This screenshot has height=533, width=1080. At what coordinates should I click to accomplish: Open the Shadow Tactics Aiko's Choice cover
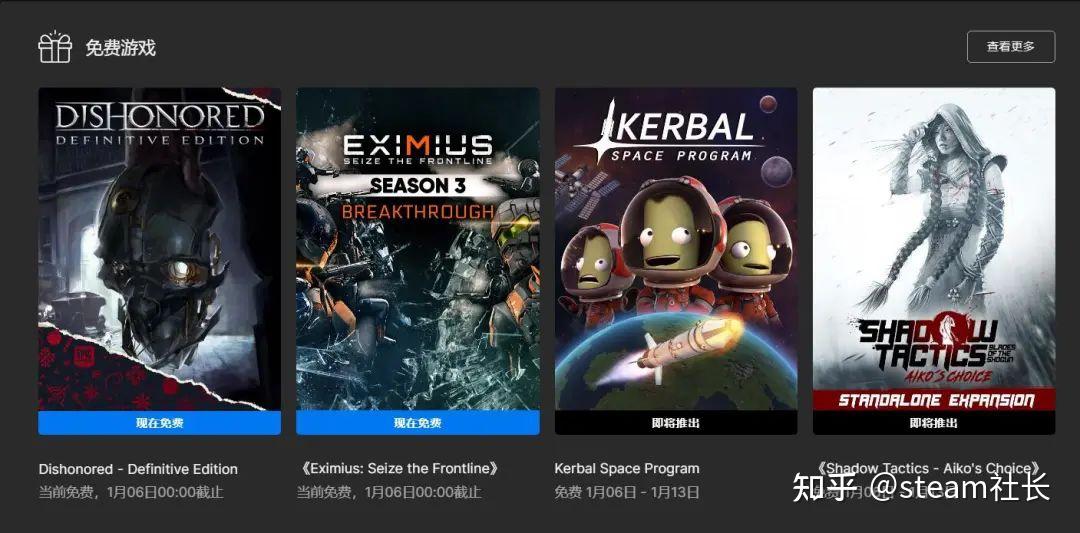point(934,249)
